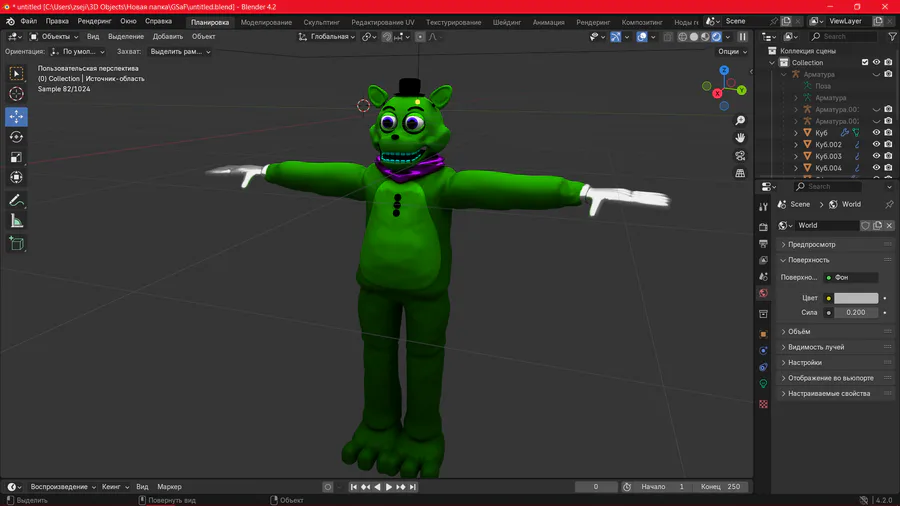The height and width of the screenshot is (506, 900).
Task: Click the World Цвет color swatch
Action: [856, 298]
